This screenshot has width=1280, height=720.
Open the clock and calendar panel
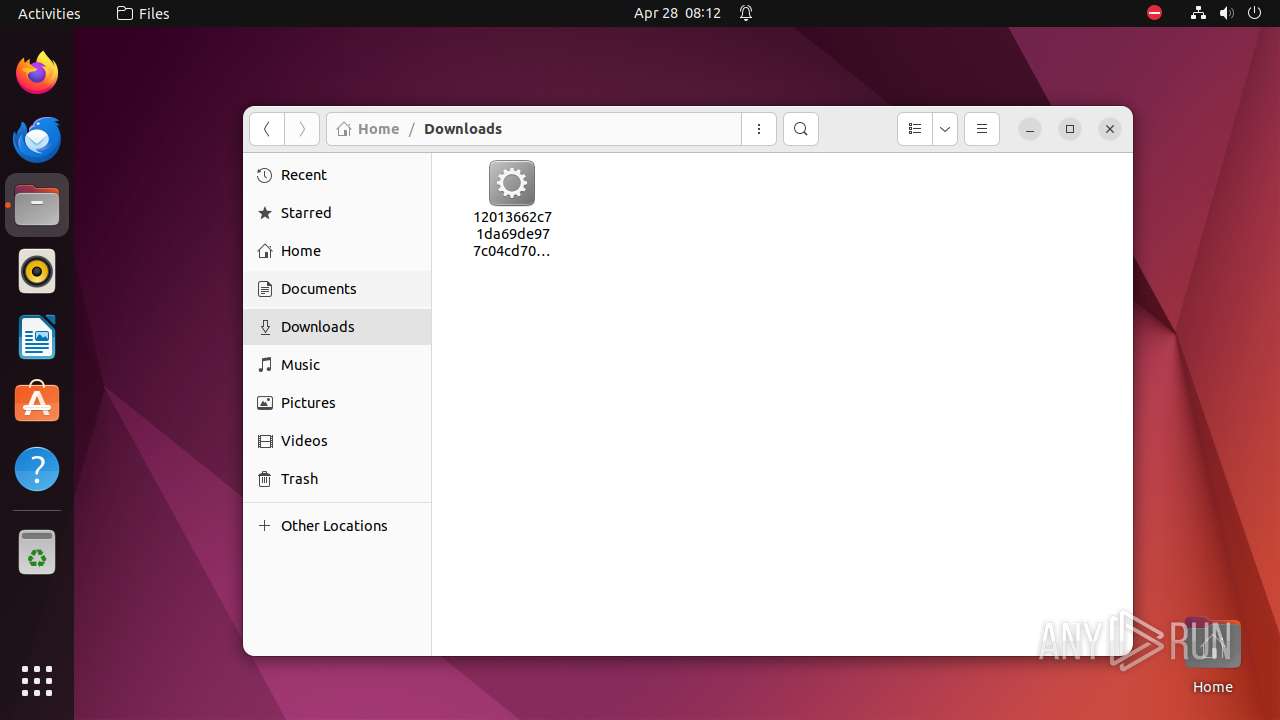pos(677,13)
